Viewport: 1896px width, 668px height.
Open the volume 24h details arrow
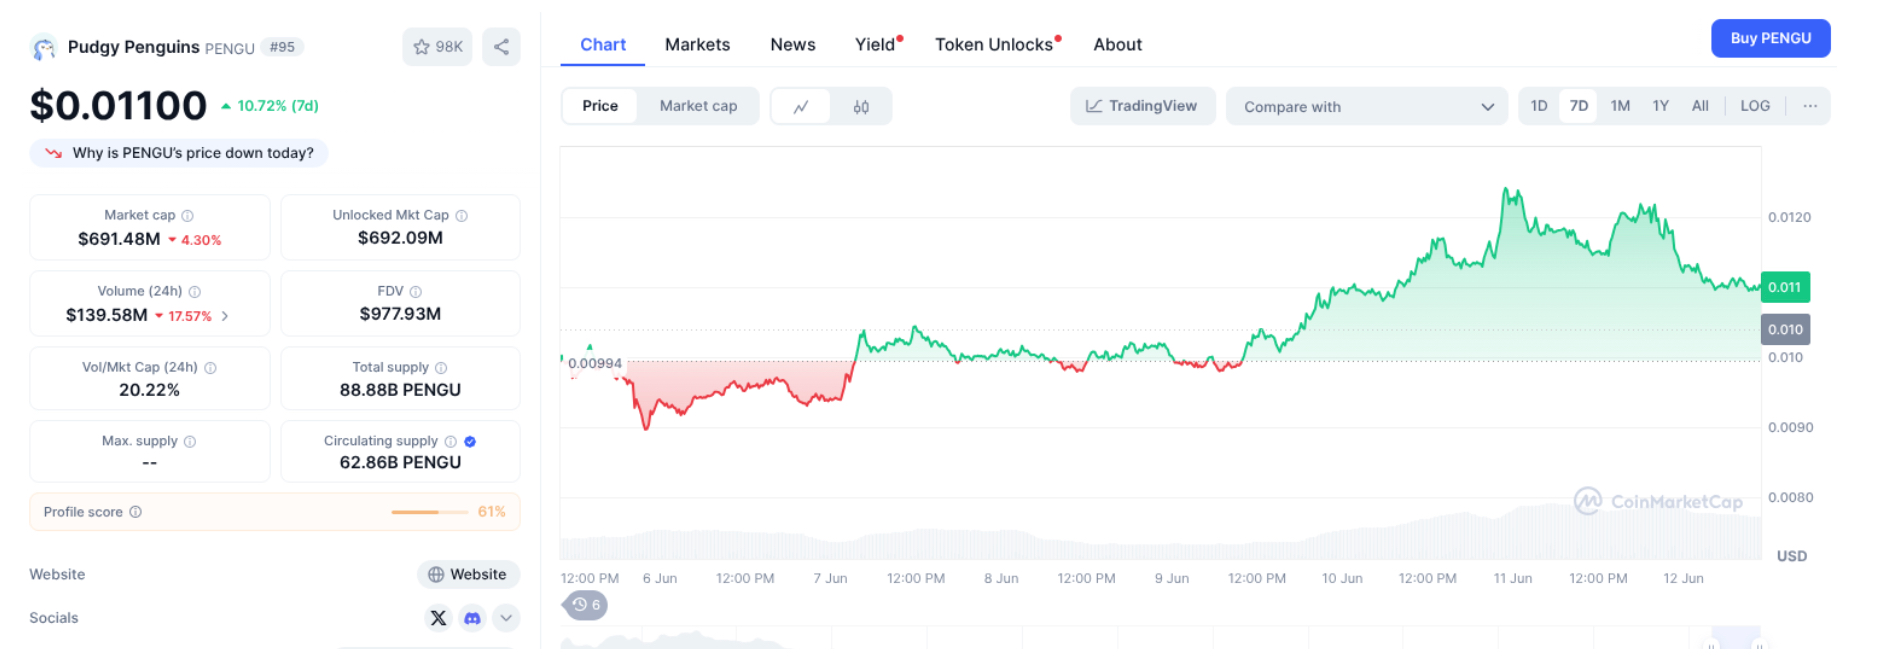225,316
